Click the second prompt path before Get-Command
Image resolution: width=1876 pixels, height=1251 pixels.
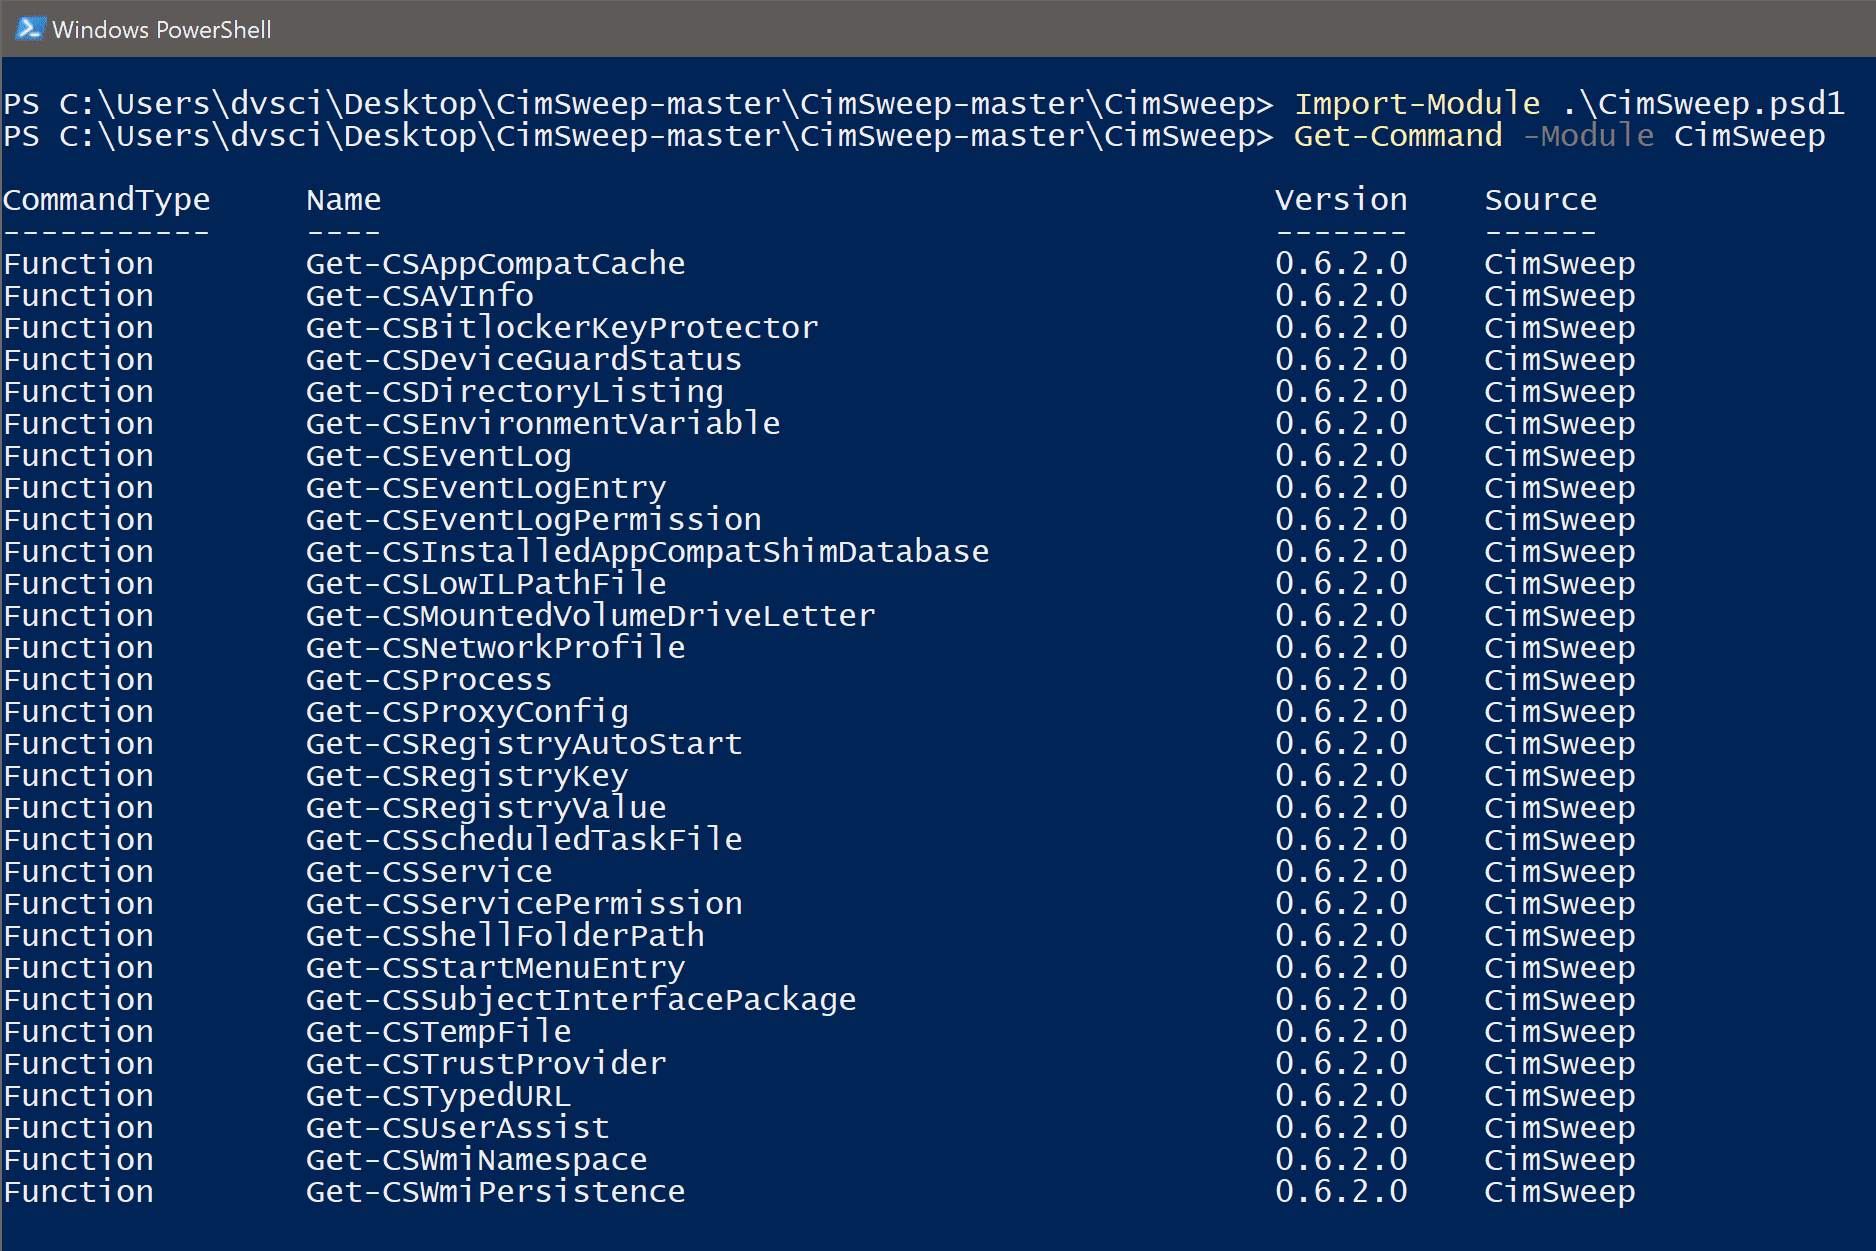pyautogui.click(x=638, y=136)
